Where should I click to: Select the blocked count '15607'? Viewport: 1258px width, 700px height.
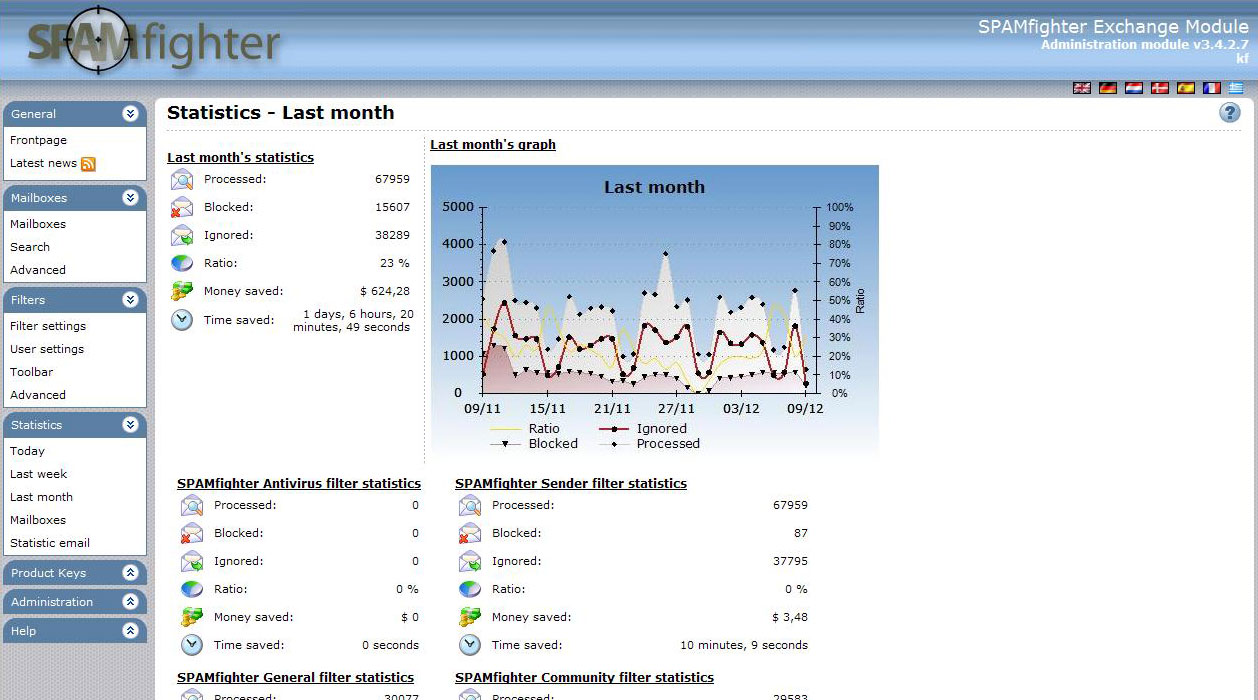[392, 207]
